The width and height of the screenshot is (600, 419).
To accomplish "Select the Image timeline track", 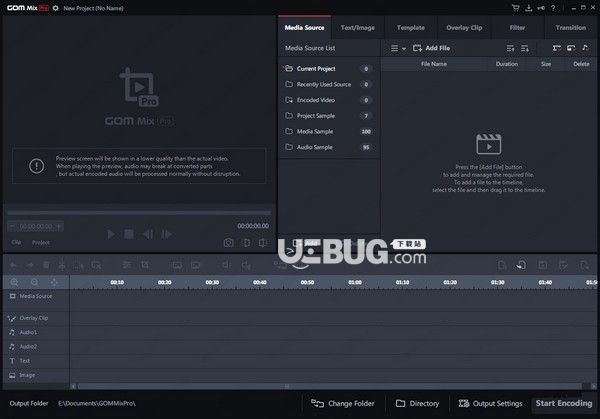I will [36, 375].
